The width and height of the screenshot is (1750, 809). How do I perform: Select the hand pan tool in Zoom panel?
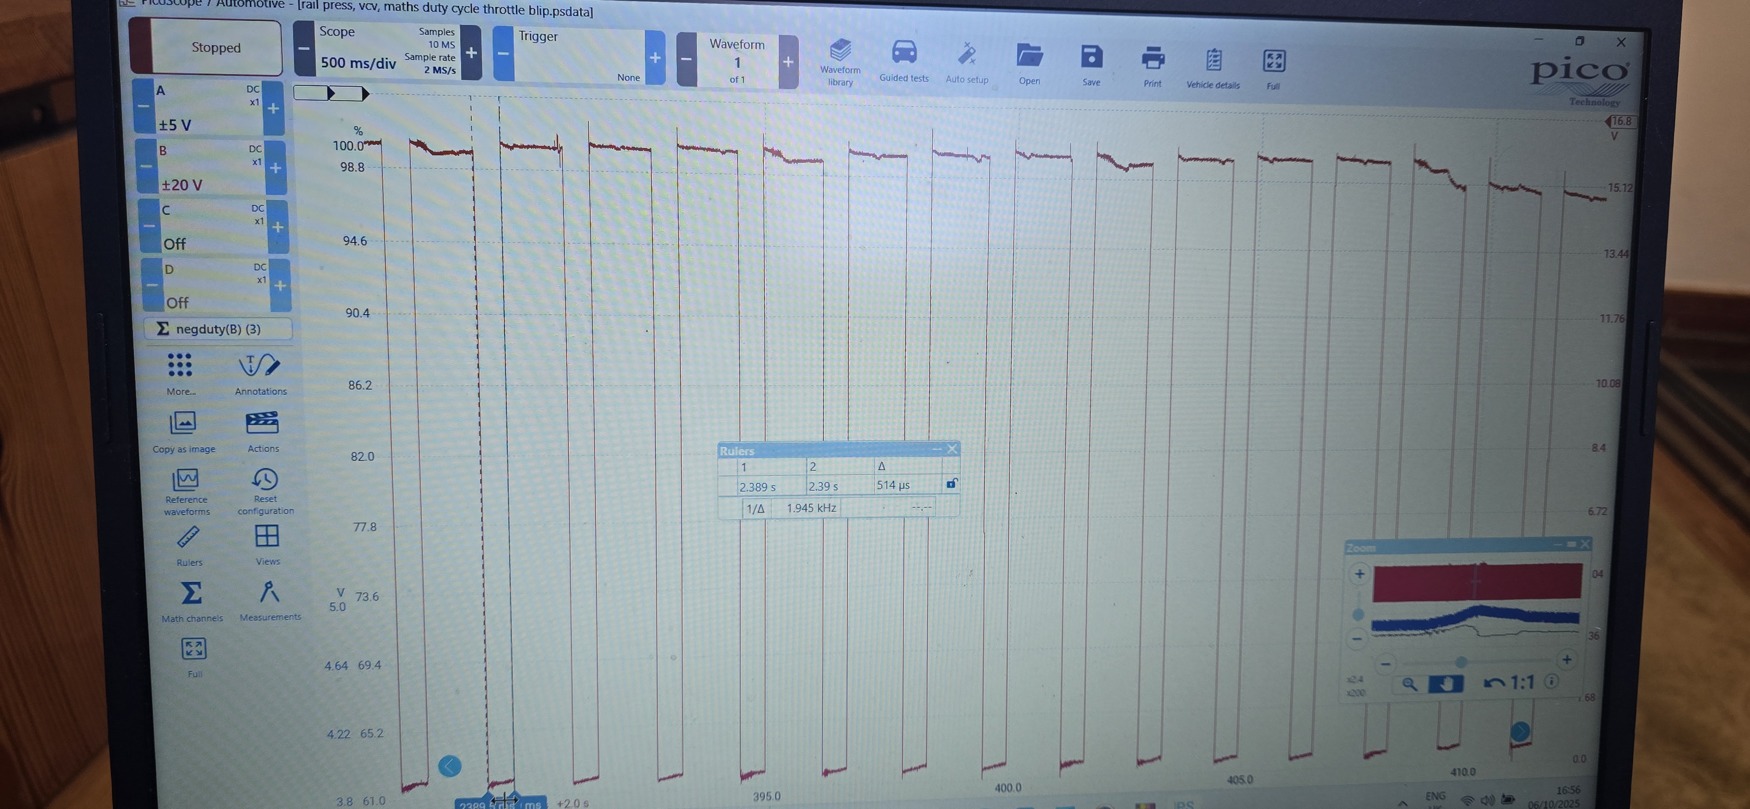tap(1445, 684)
